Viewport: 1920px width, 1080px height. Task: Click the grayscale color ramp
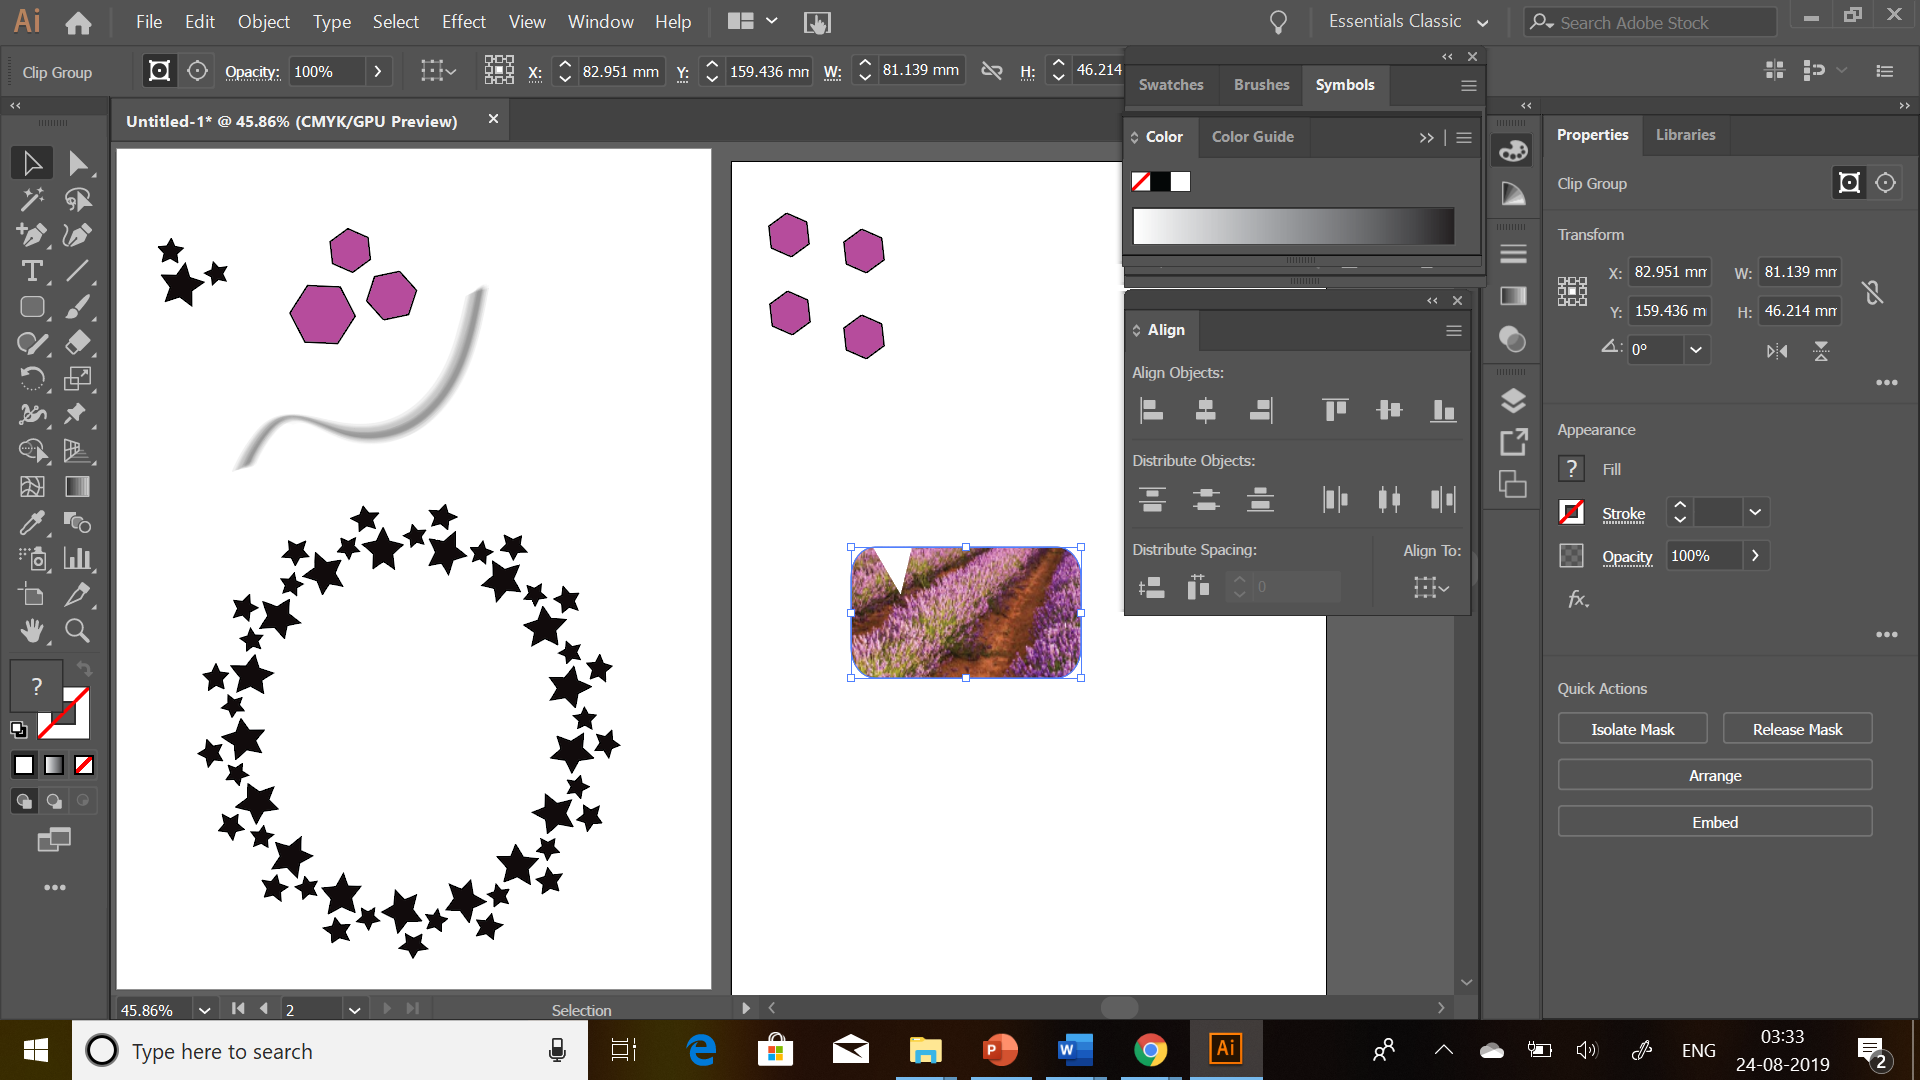pyautogui.click(x=1292, y=226)
